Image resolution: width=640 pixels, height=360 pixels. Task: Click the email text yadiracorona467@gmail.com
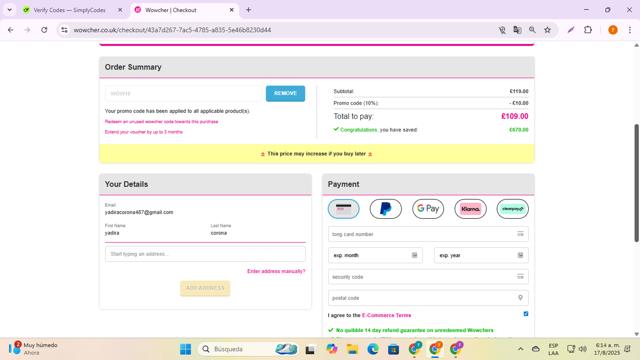click(139, 212)
